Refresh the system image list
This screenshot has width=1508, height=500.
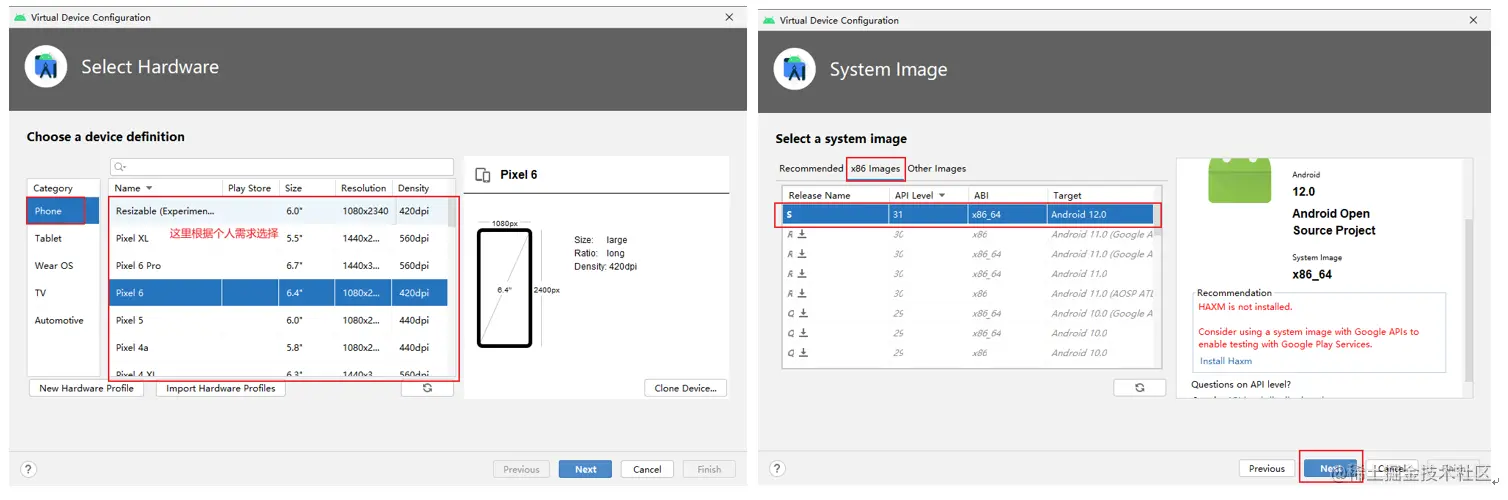click(1140, 387)
